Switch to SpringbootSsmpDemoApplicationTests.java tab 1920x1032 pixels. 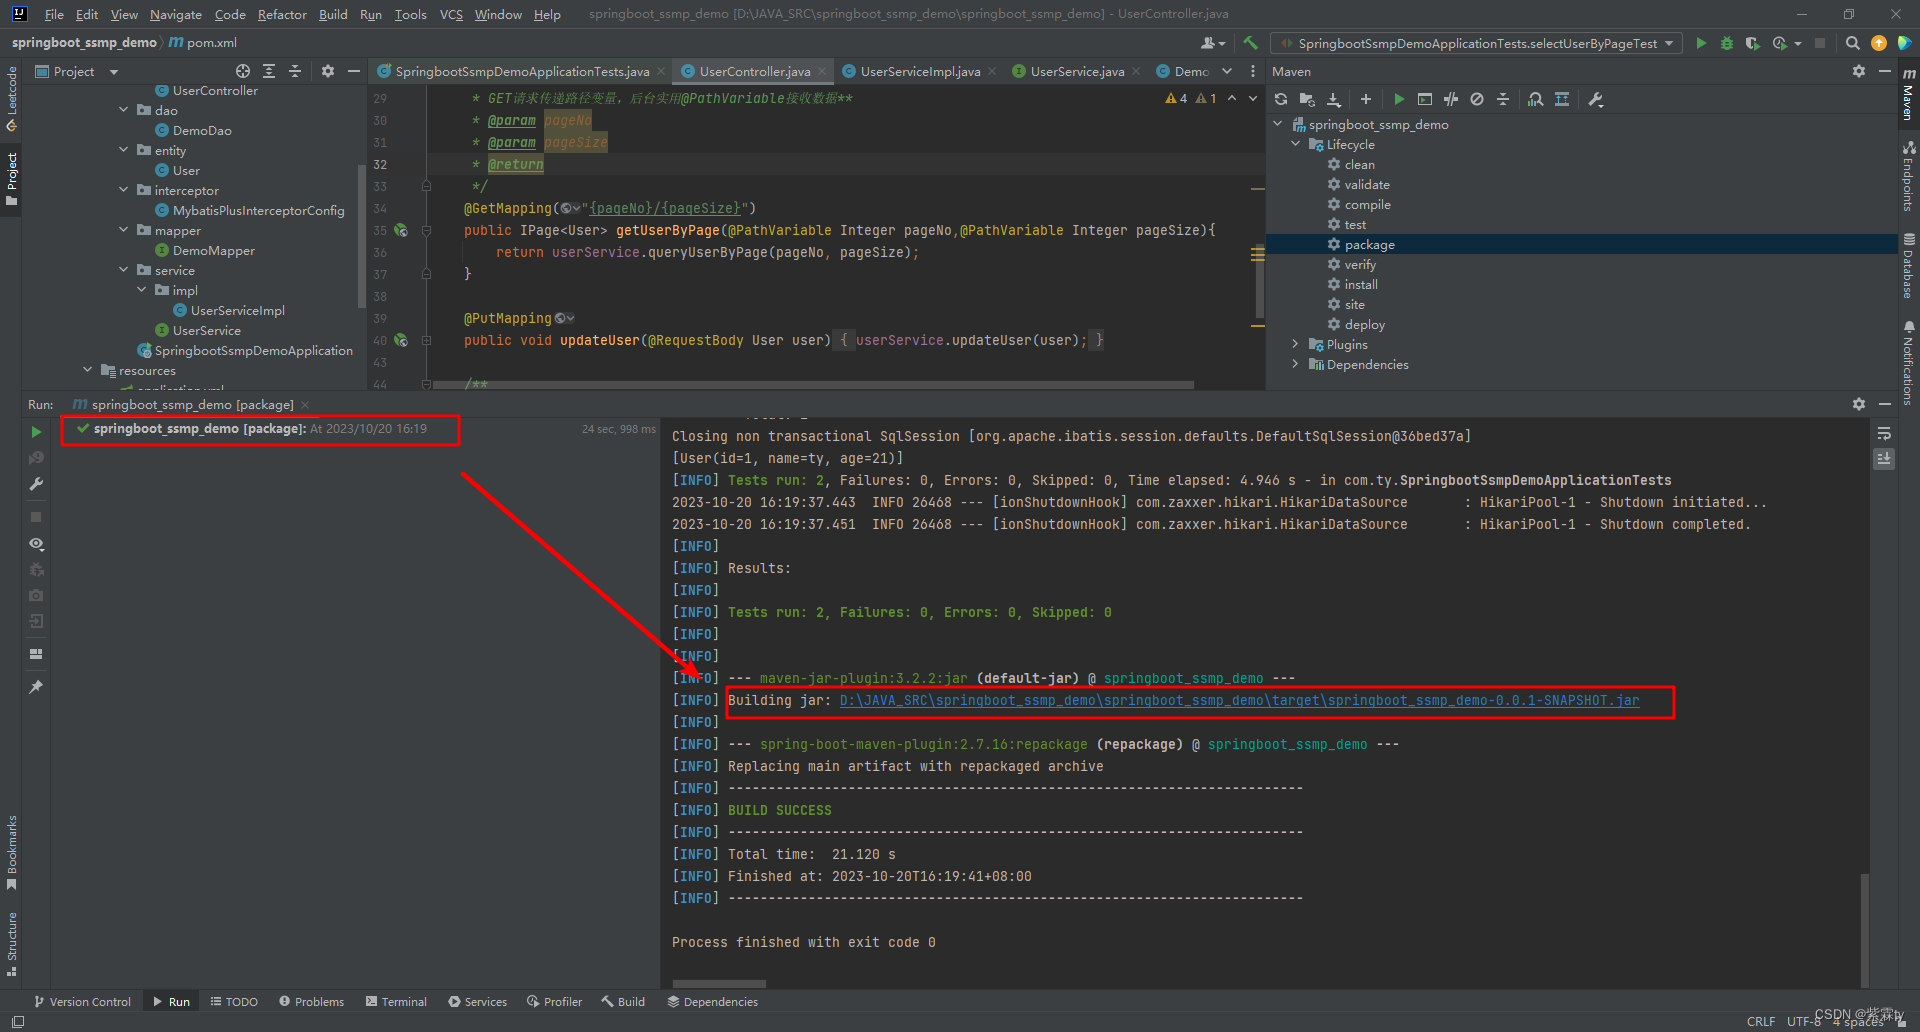pos(521,71)
